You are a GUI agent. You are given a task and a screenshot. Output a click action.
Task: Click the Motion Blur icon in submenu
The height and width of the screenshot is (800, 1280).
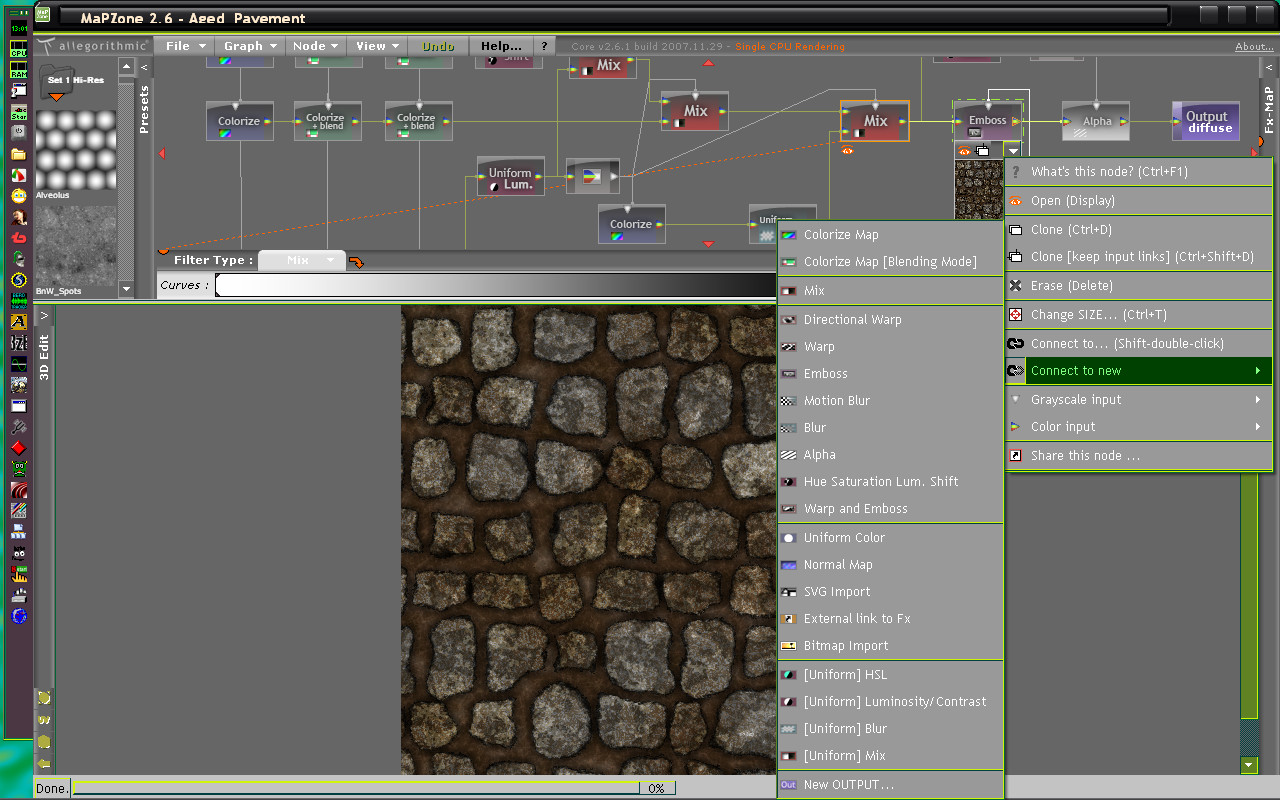pyautogui.click(x=789, y=401)
